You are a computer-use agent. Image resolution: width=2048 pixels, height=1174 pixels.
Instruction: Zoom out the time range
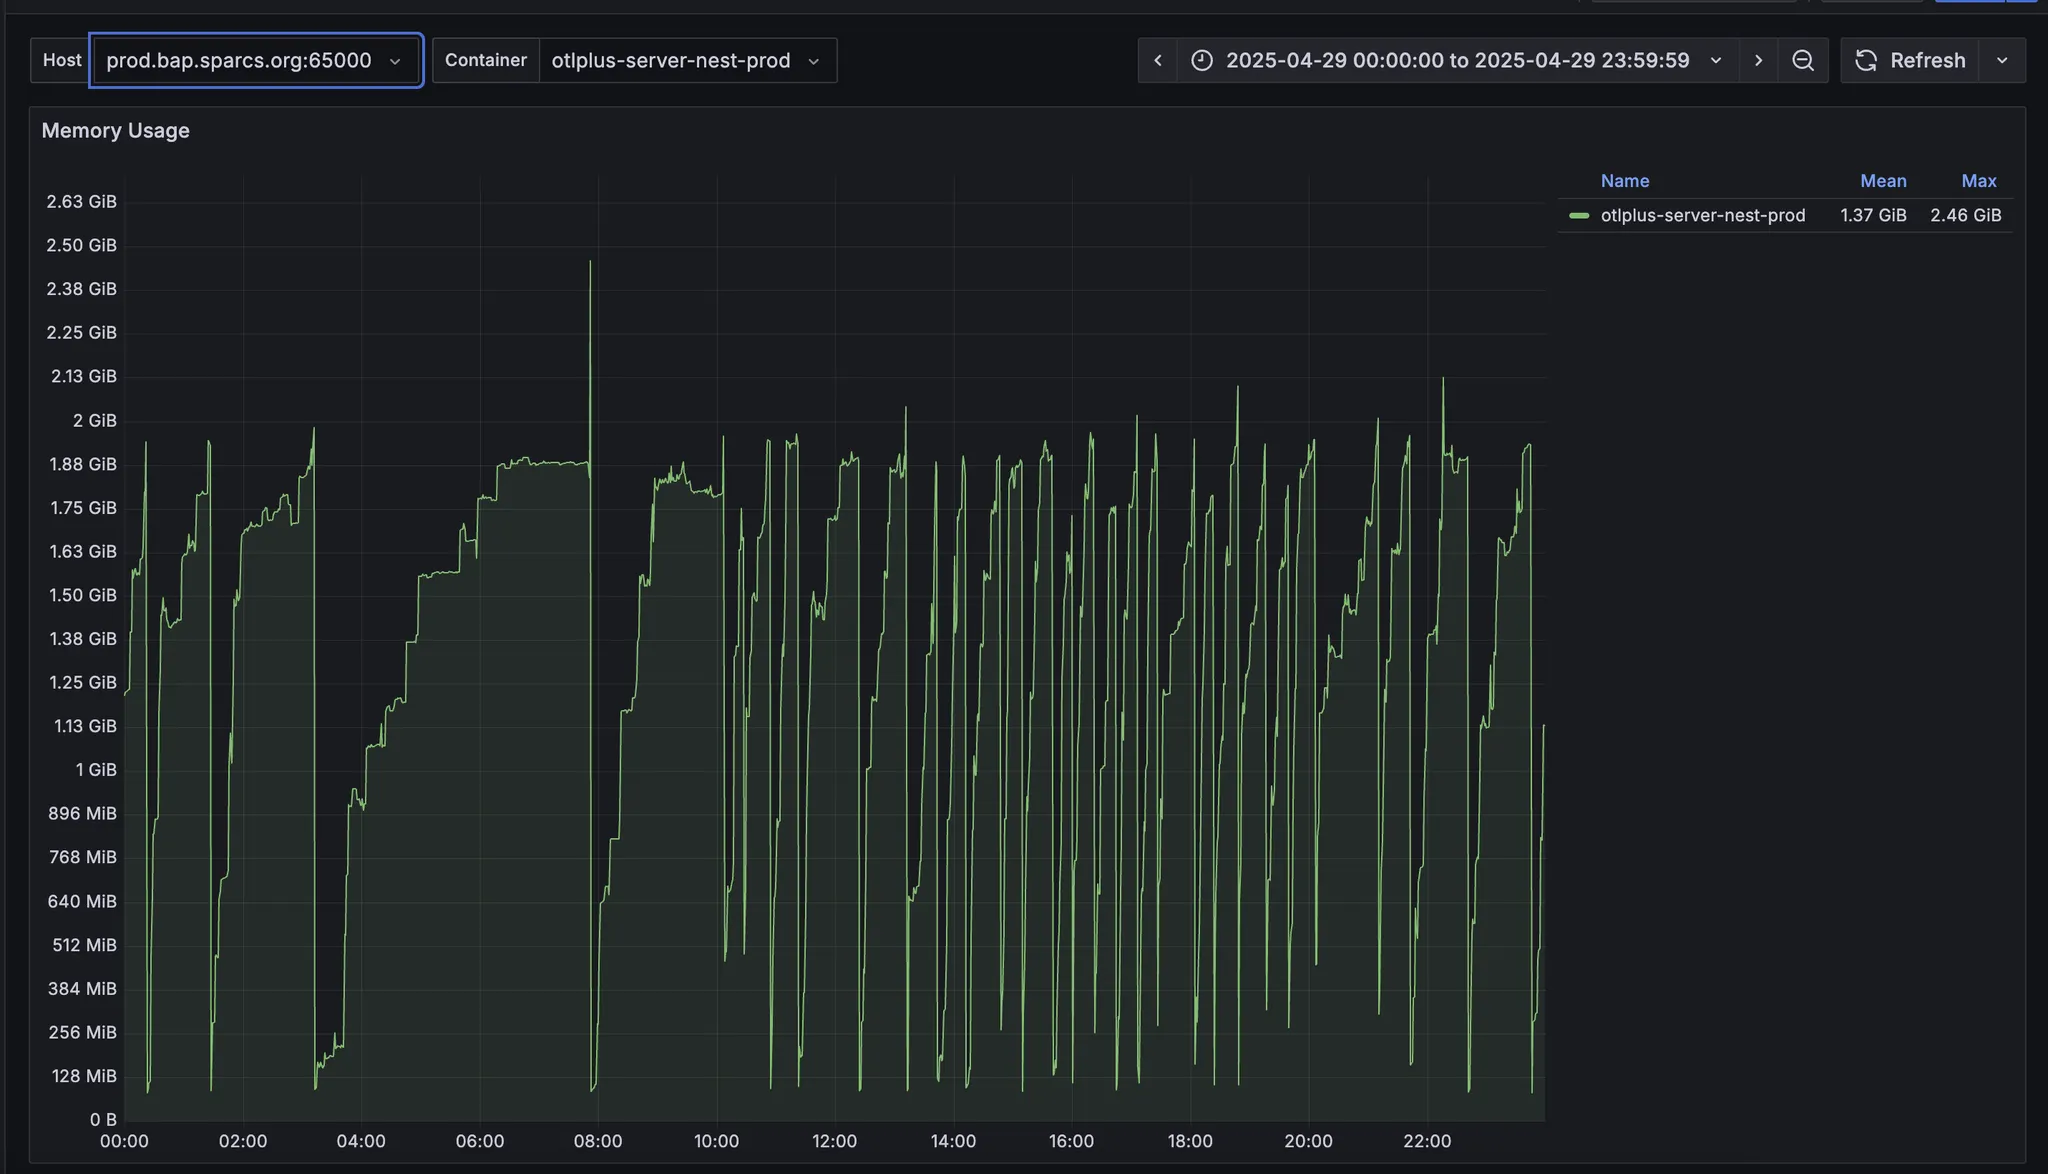click(x=1802, y=61)
